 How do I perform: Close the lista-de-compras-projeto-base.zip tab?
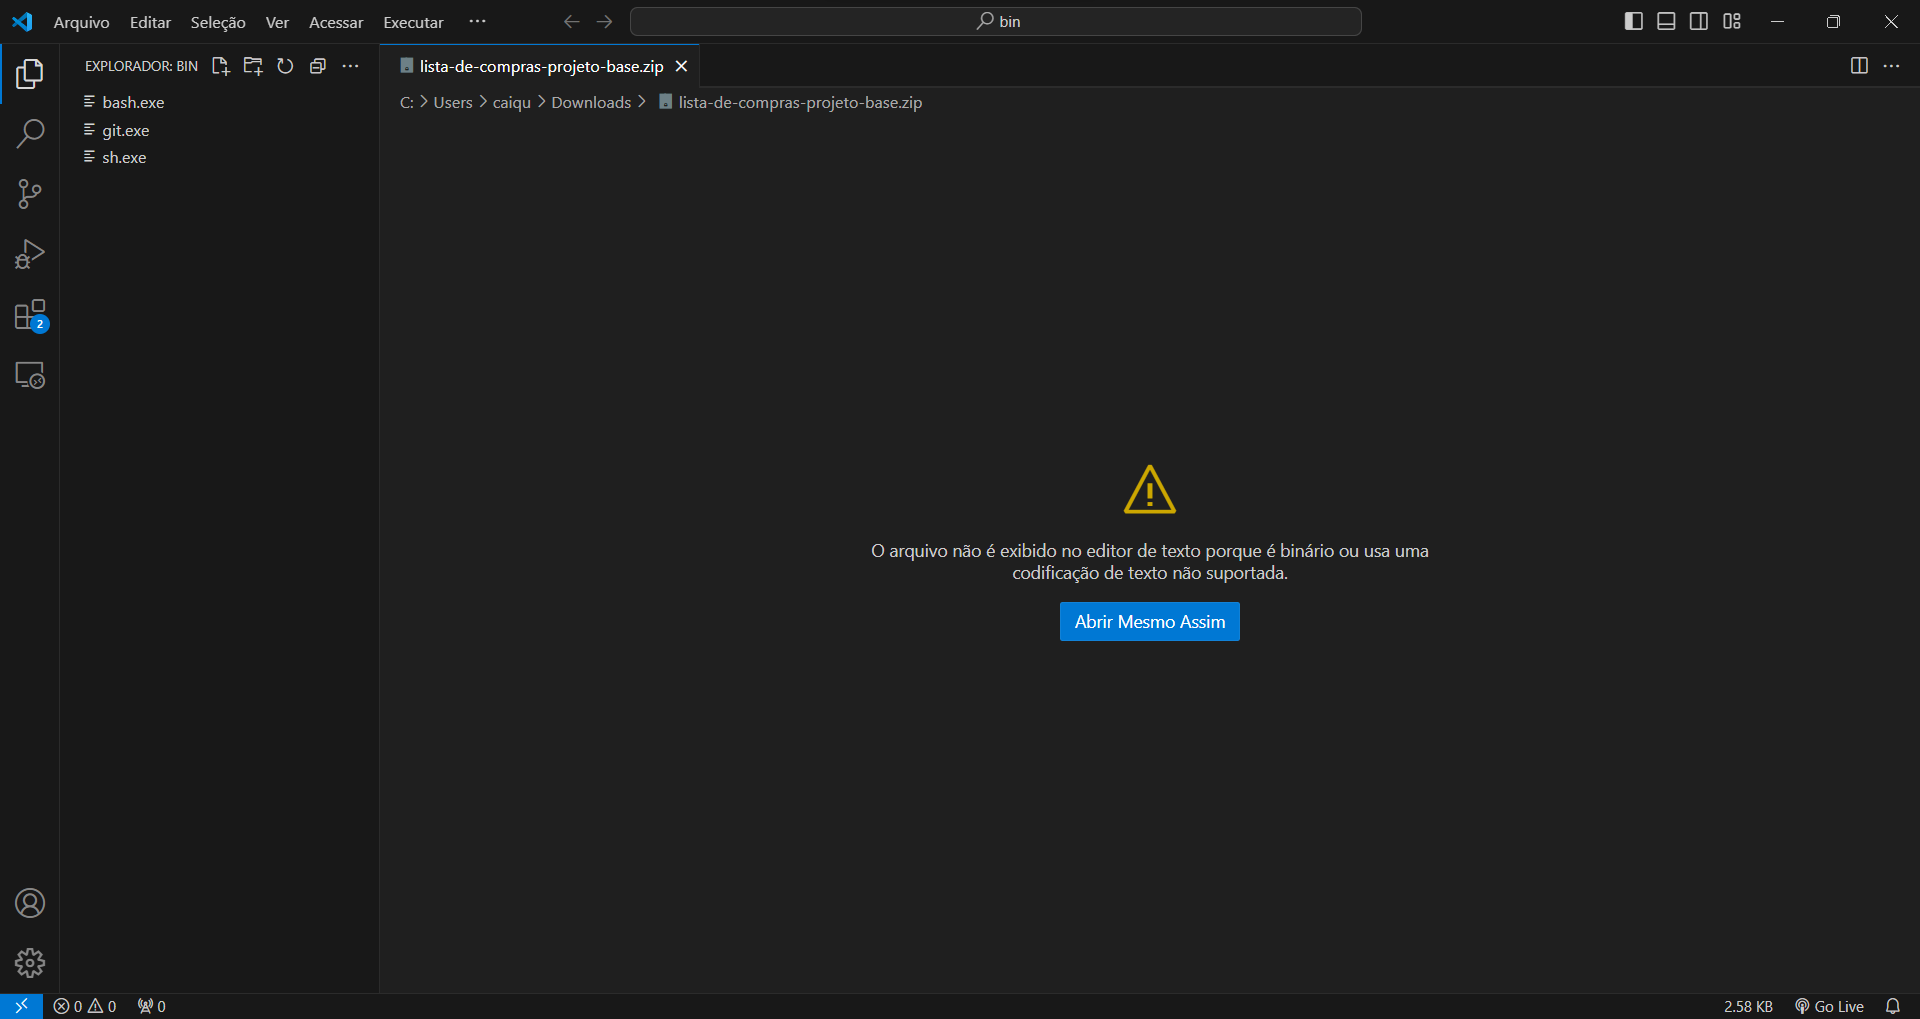[x=681, y=66]
